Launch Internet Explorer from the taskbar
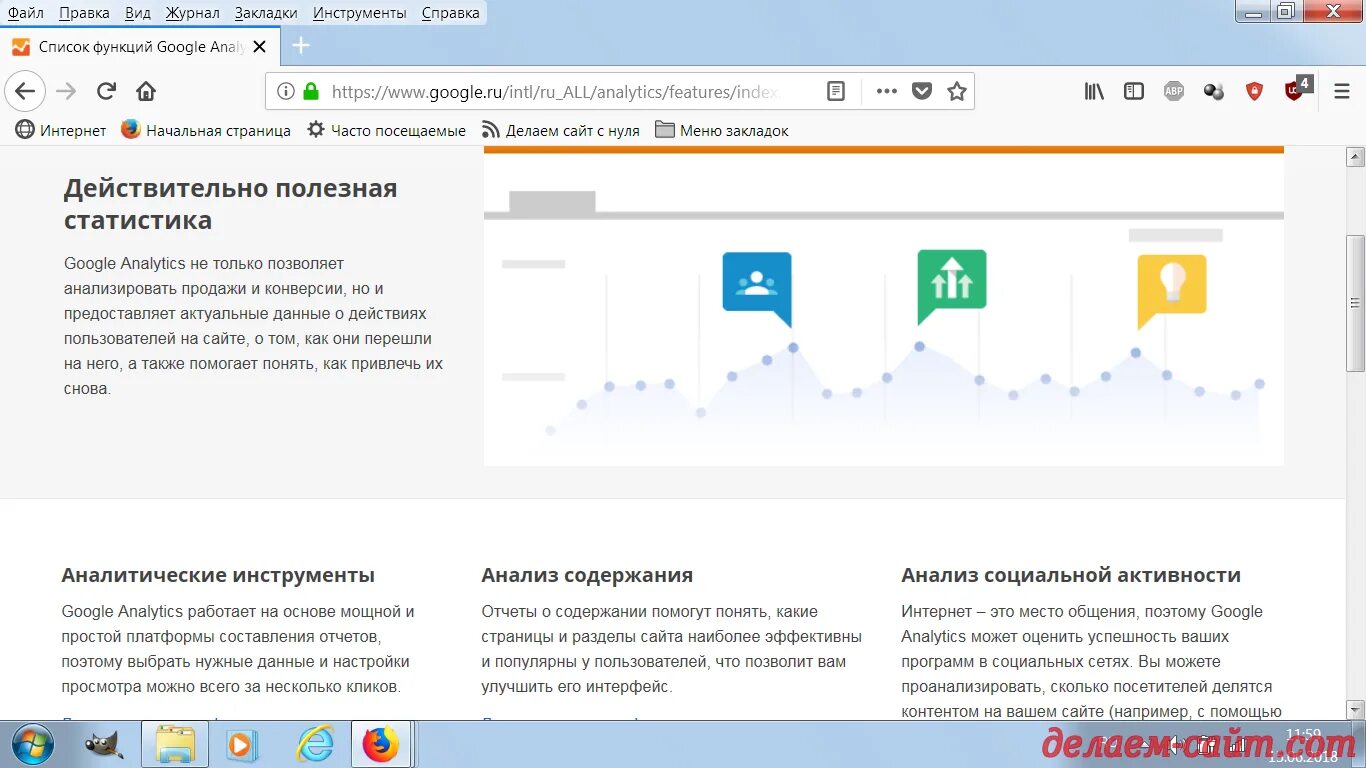The width and height of the screenshot is (1366, 768). coord(315,745)
